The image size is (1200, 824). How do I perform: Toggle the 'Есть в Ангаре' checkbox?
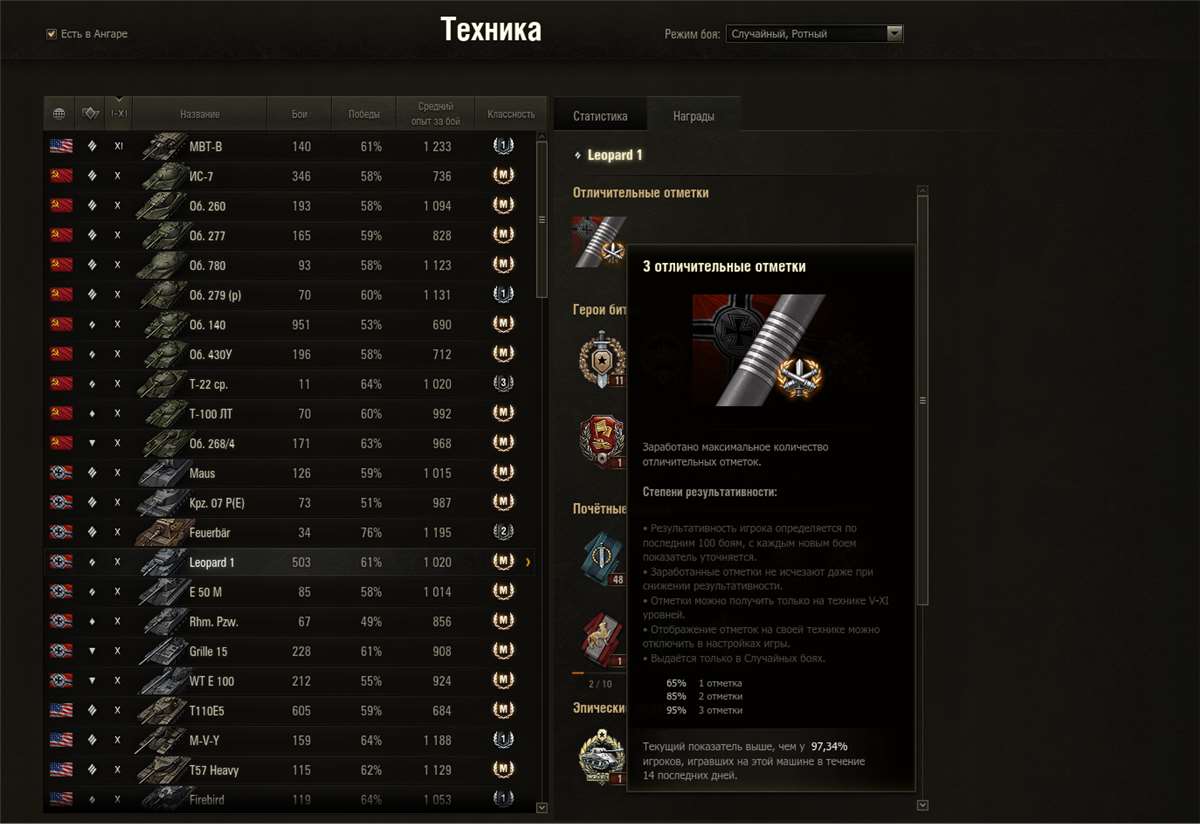point(51,34)
